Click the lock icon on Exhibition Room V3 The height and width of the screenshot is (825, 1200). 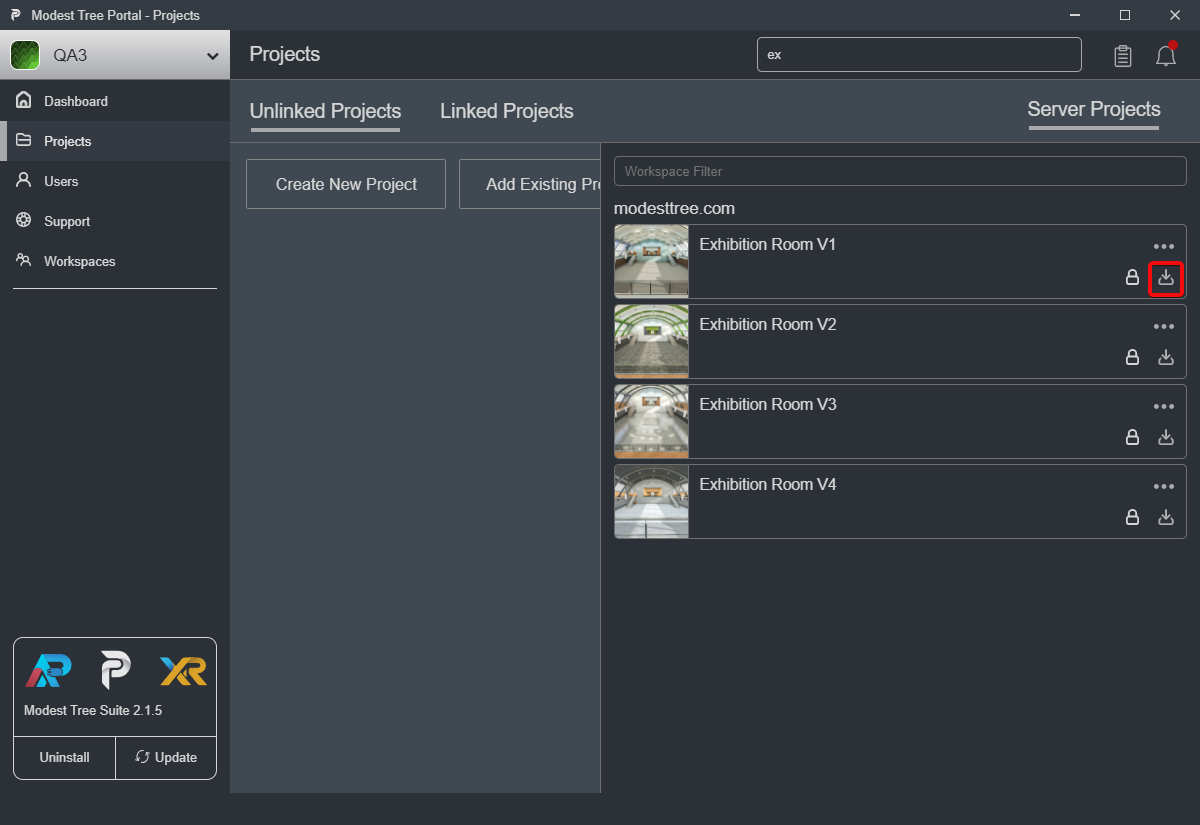pos(1133,437)
